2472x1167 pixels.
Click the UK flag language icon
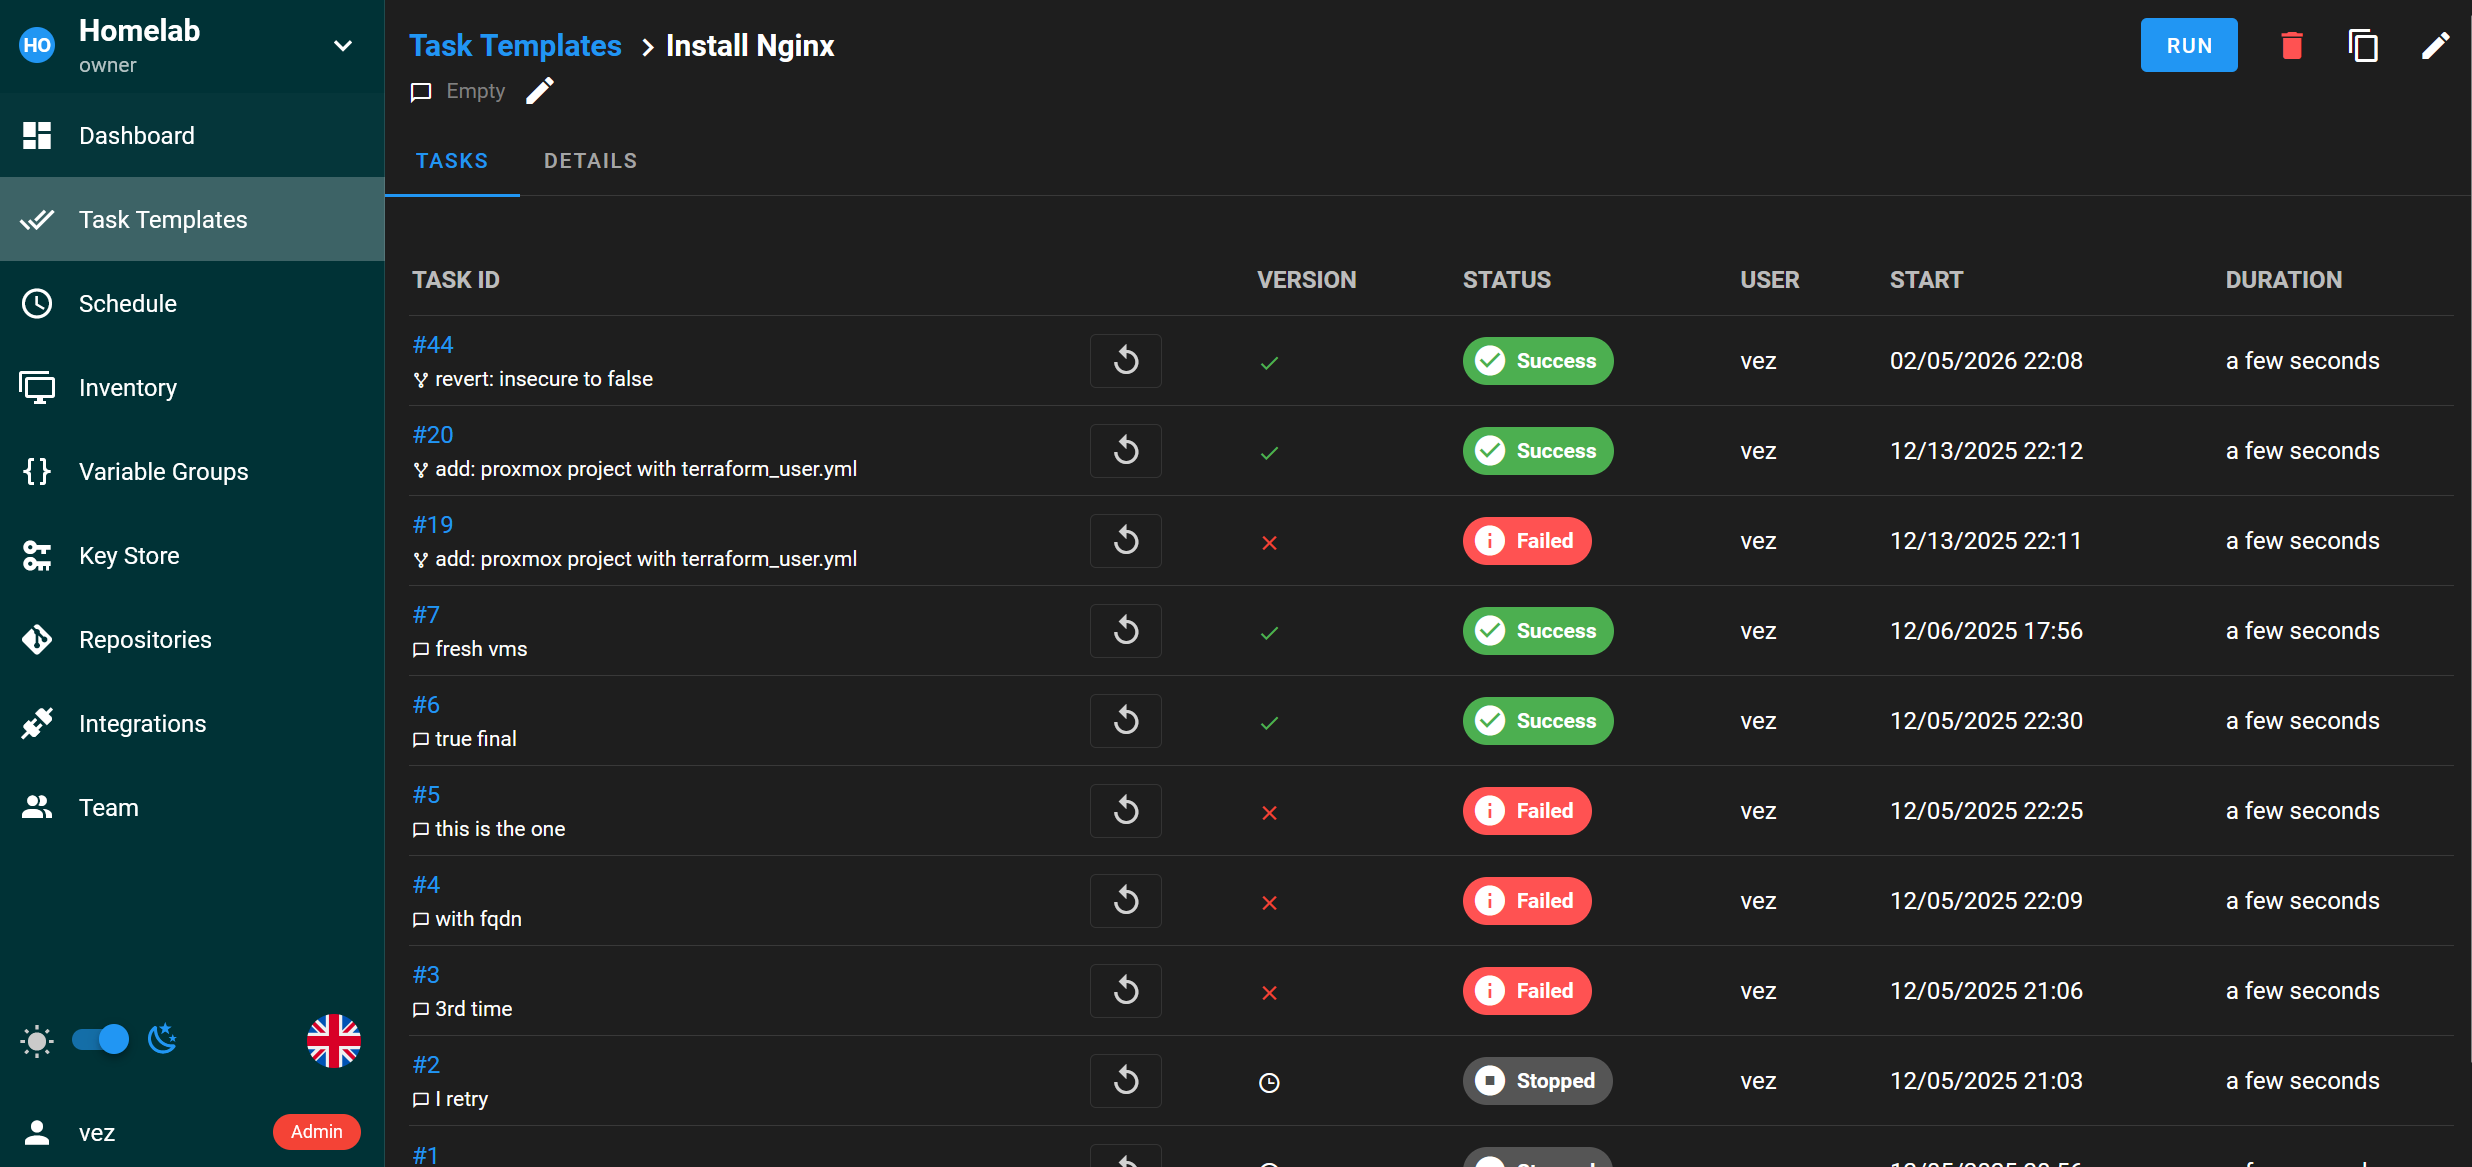point(334,1041)
